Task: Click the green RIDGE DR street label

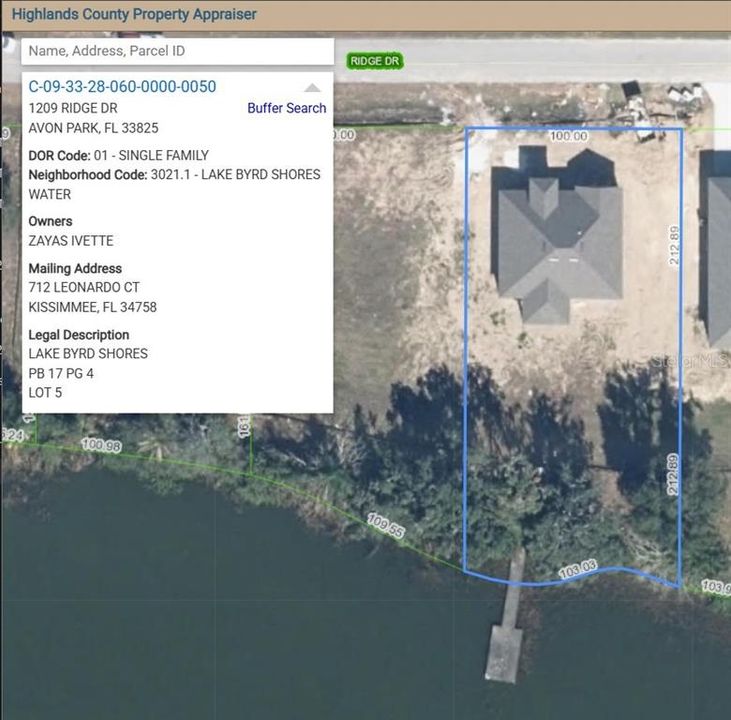Action: pyautogui.click(x=375, y=62)
